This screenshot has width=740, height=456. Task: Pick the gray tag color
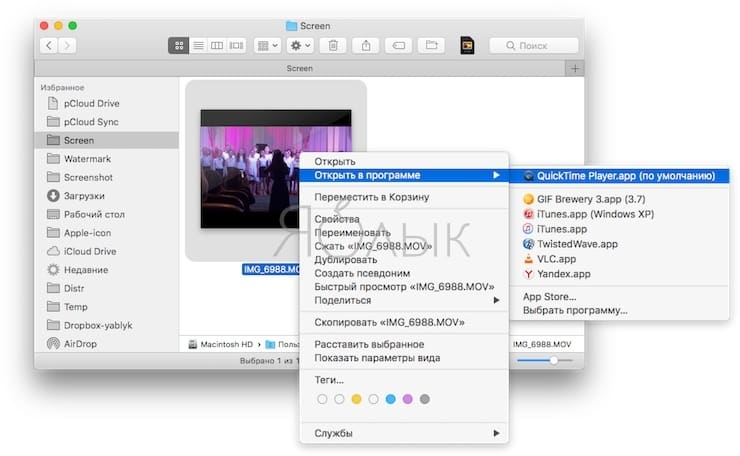pyautogui.click(x=425, y=399)
